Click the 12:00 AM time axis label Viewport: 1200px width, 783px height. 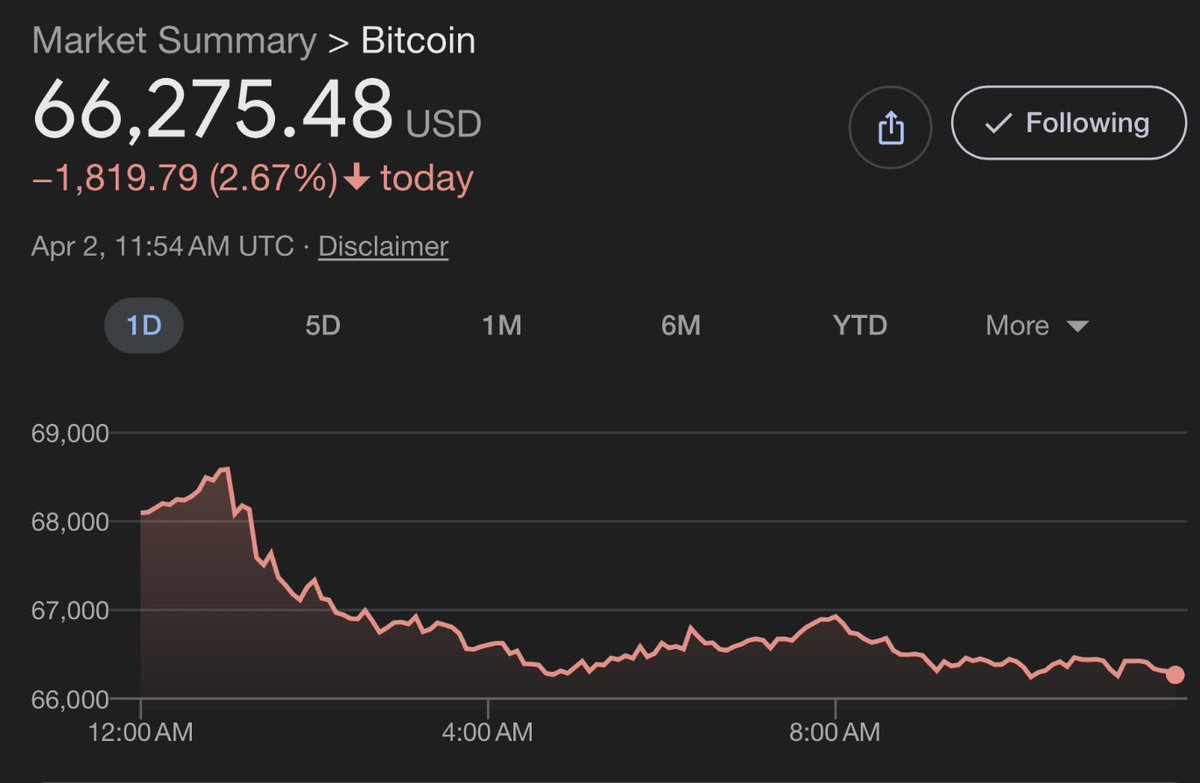click(140, 733)
